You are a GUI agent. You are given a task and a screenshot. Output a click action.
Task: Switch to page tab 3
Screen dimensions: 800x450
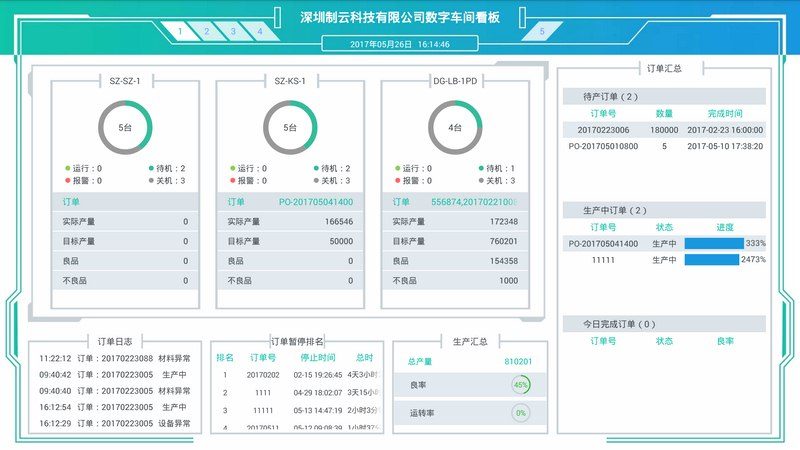coord(233,31)
